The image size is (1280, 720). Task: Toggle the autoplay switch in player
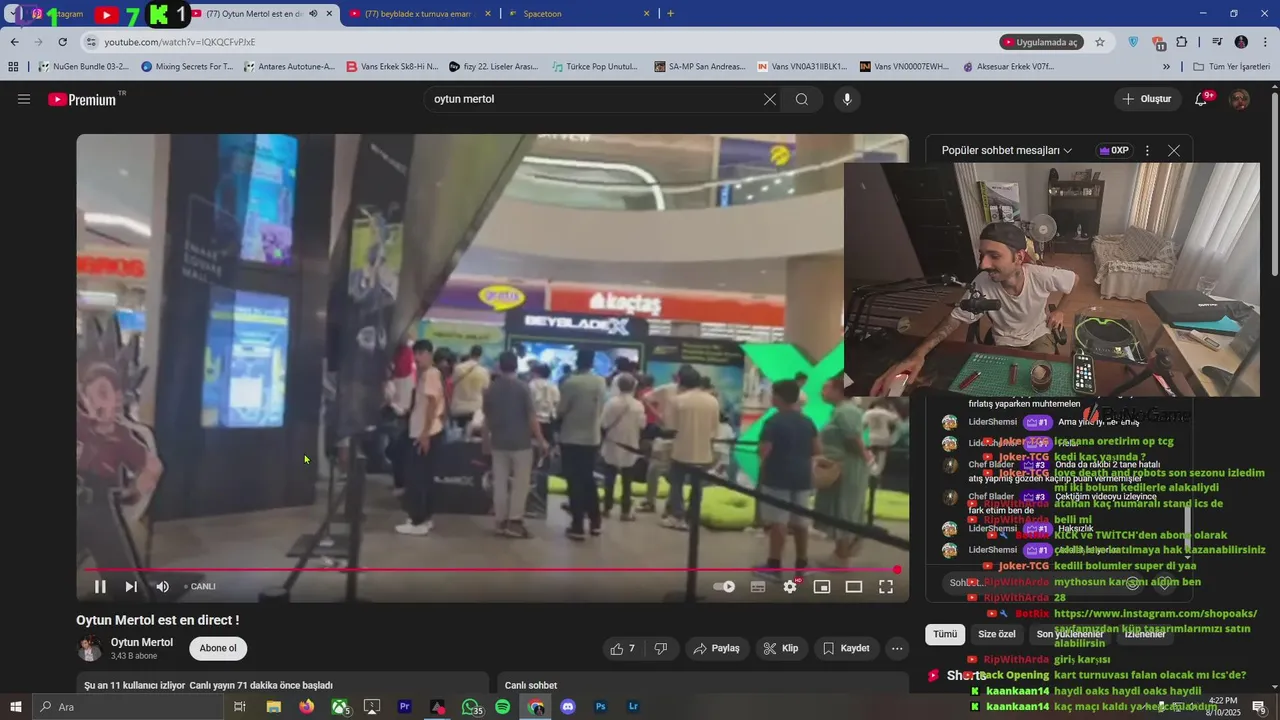725,587
